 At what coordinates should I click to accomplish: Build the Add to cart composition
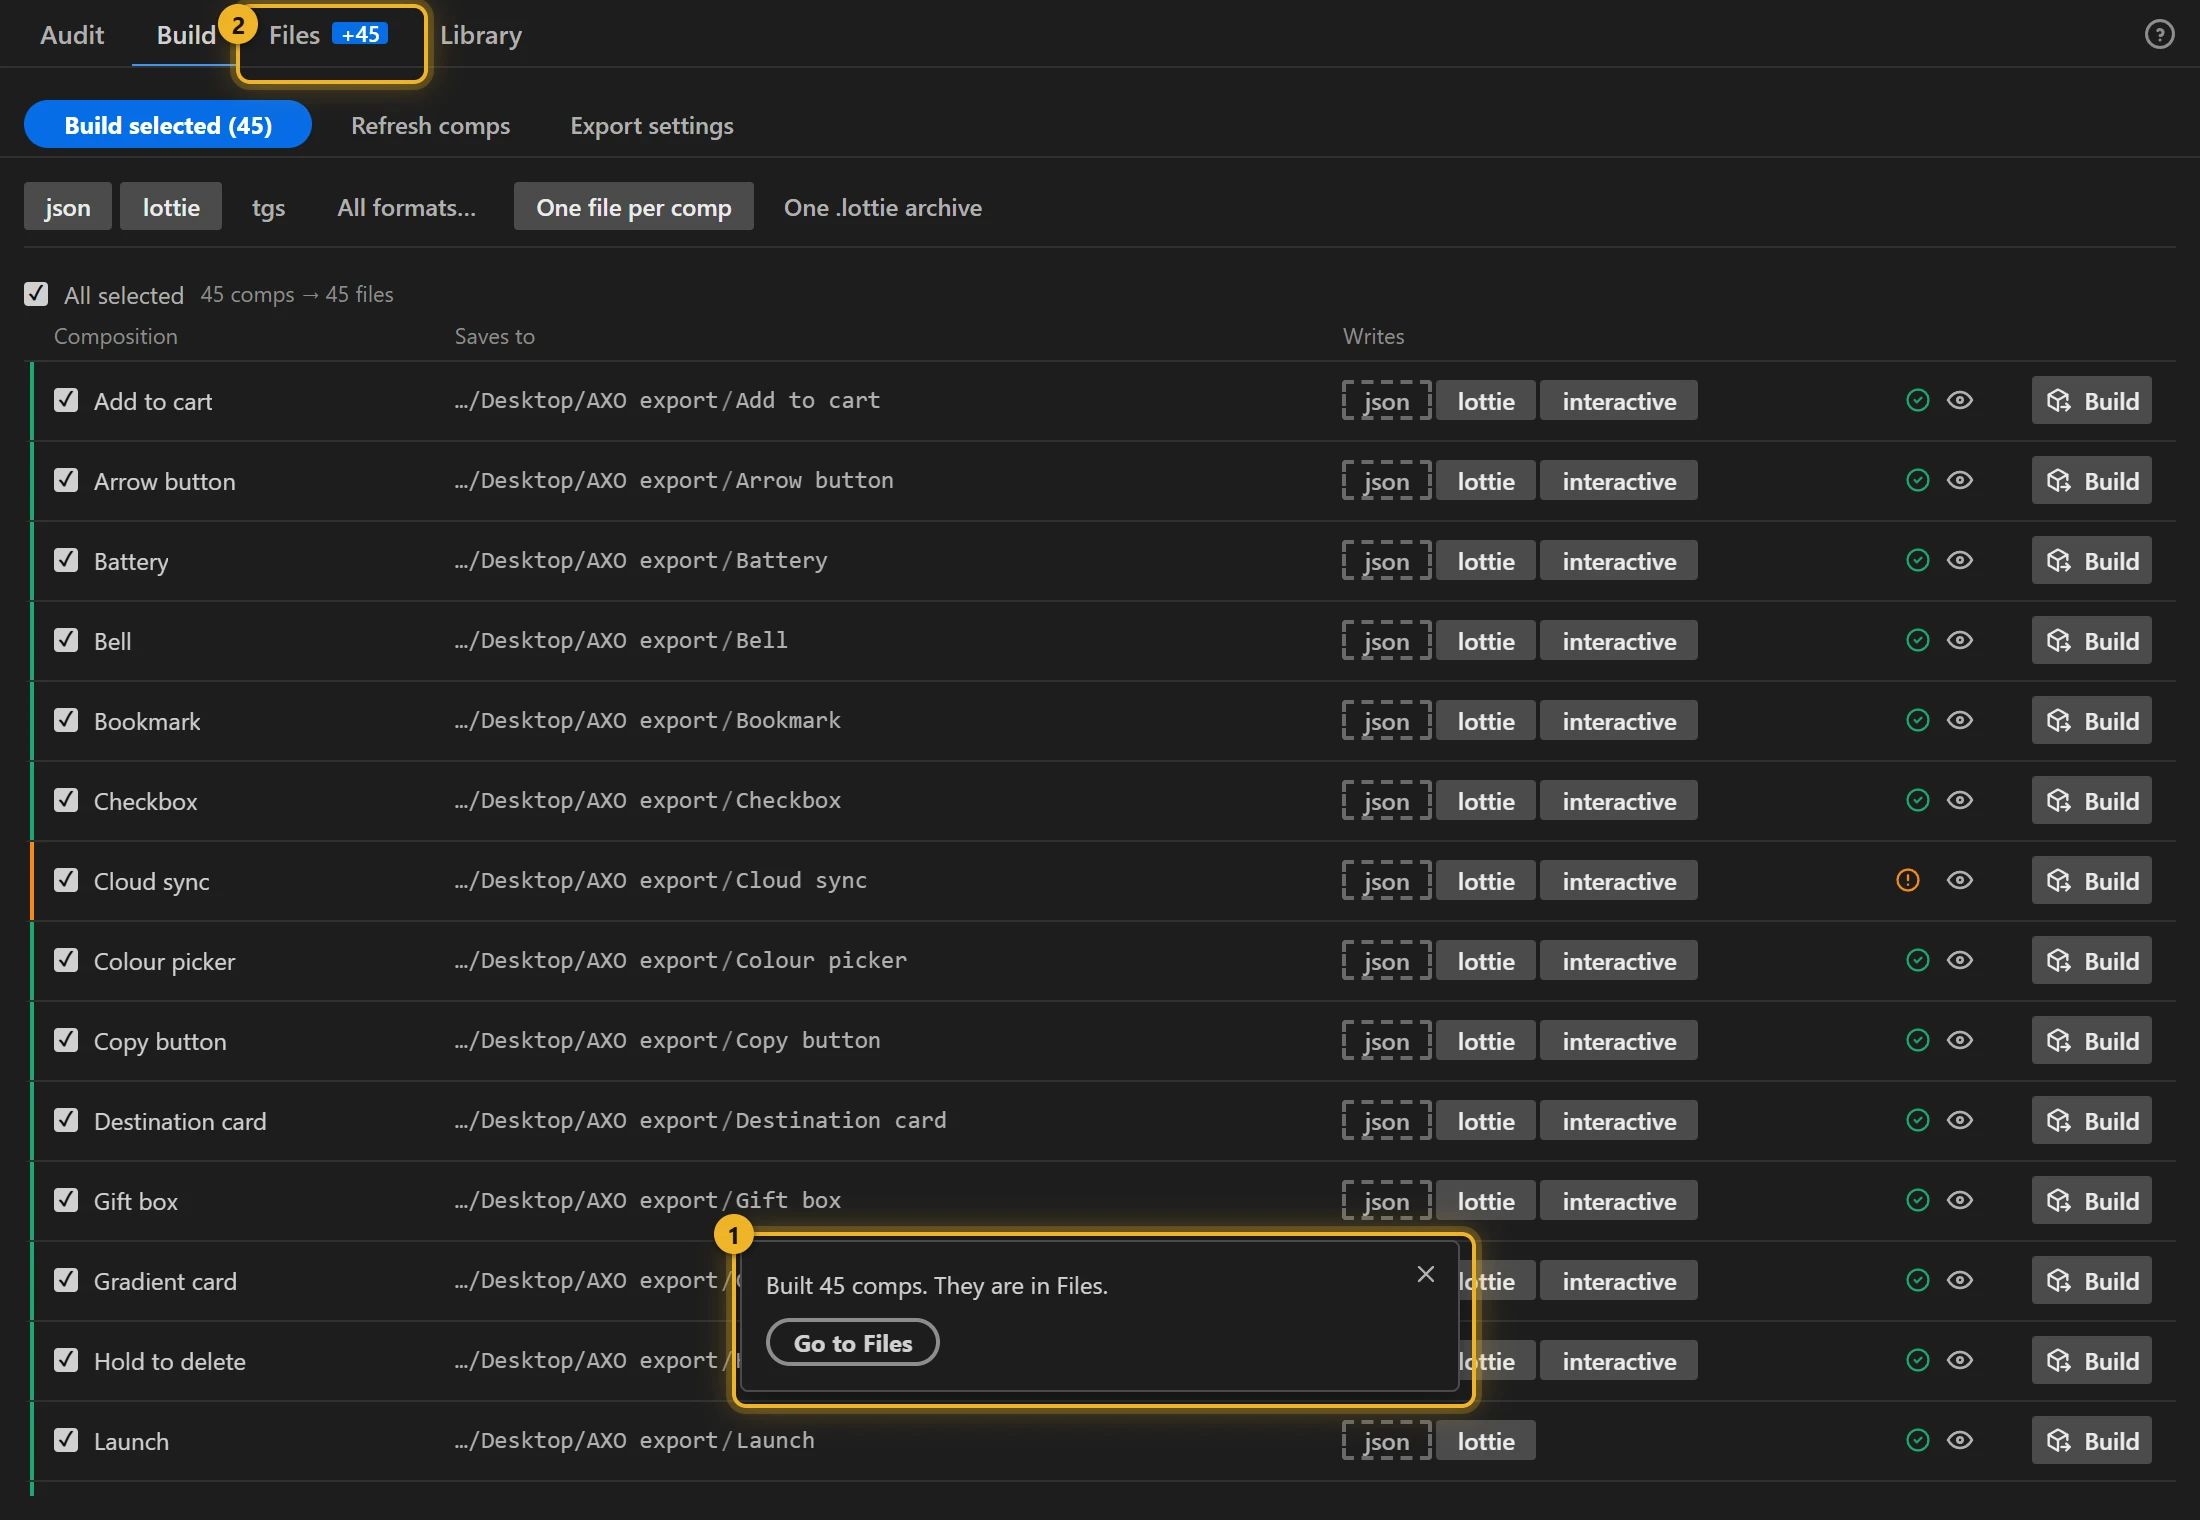pos(2091,401)
